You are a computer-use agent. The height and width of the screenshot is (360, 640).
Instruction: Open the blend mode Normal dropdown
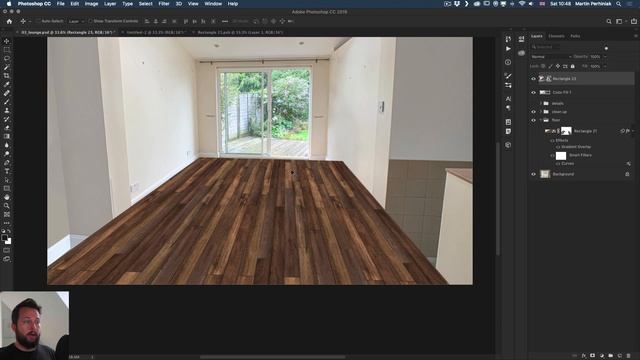(551, 57)
